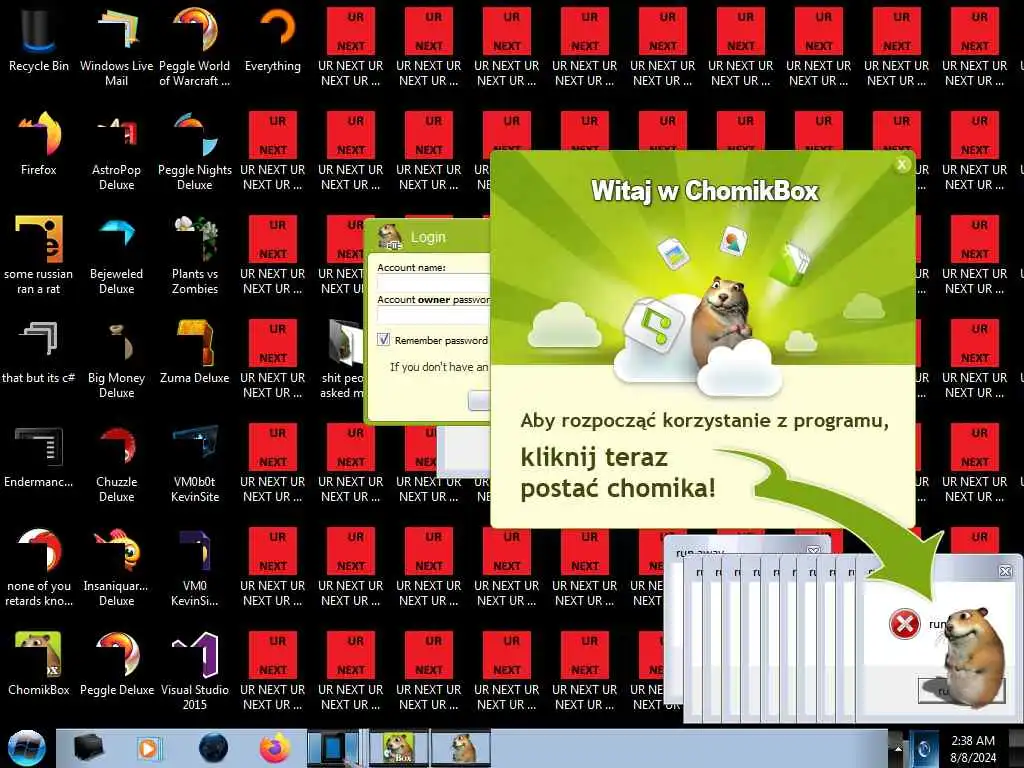Click the 'Witaj w ChomikBox' heading
Viewport: 1024px width, 768px height.
705,191
